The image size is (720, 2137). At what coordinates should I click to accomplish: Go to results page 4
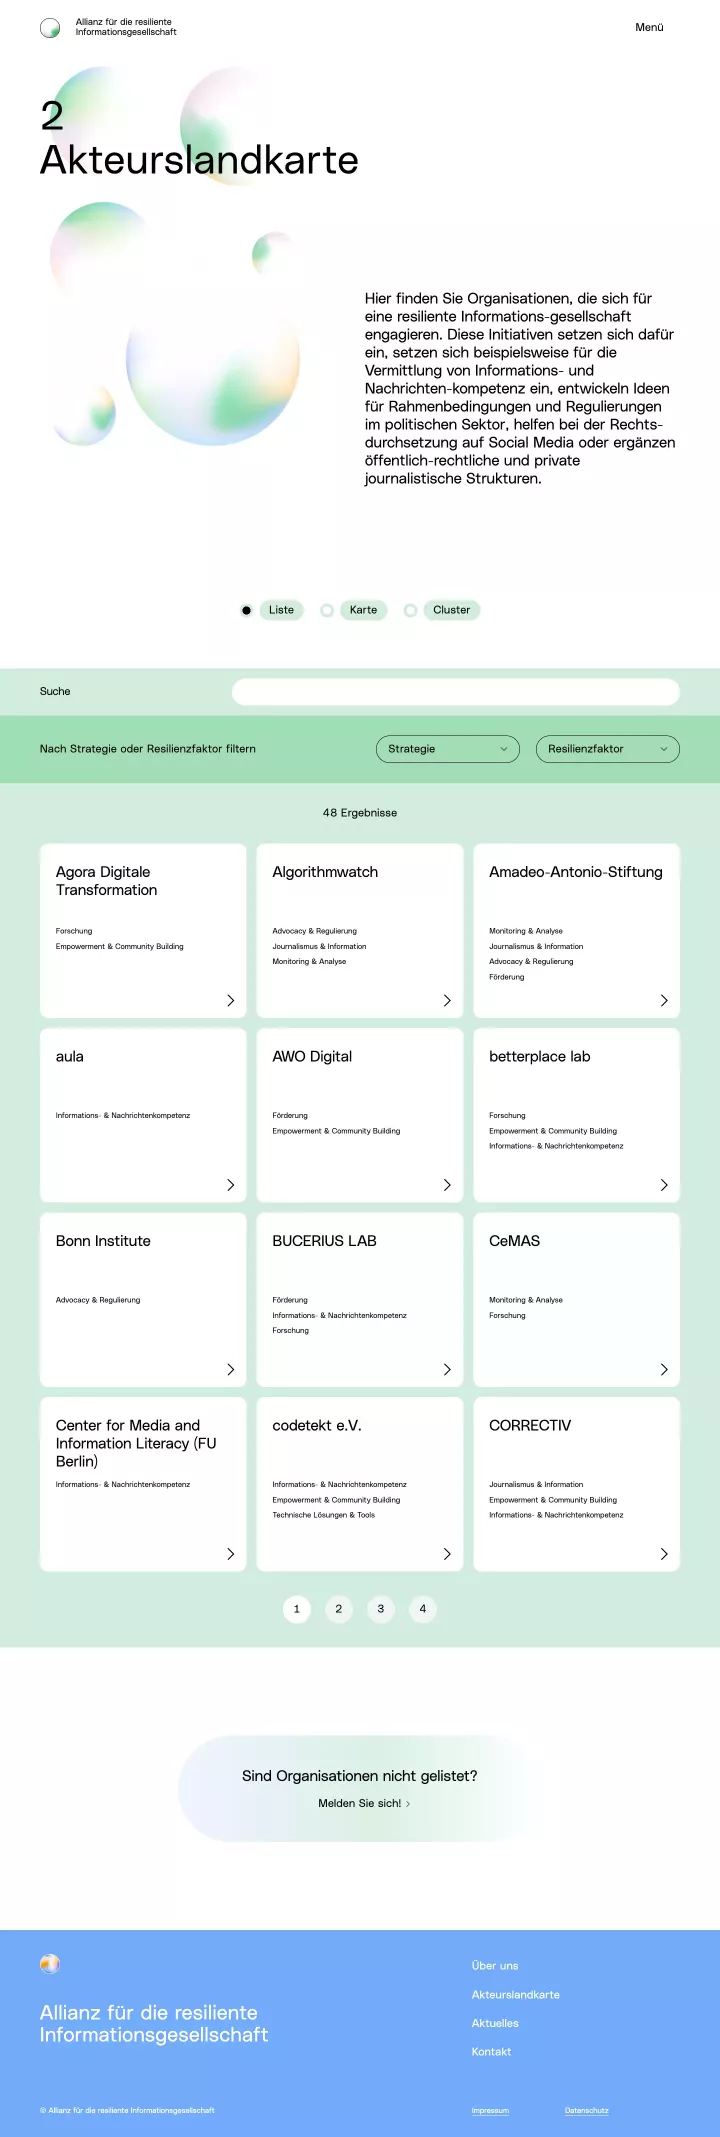pyautogui.click(x=423, y=1609)
